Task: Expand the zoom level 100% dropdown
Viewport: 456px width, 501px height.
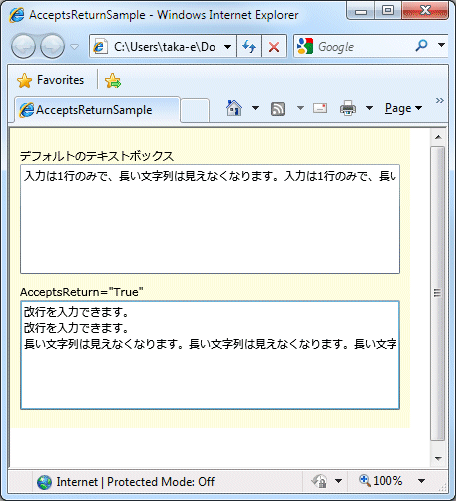Action: (421, 481)
